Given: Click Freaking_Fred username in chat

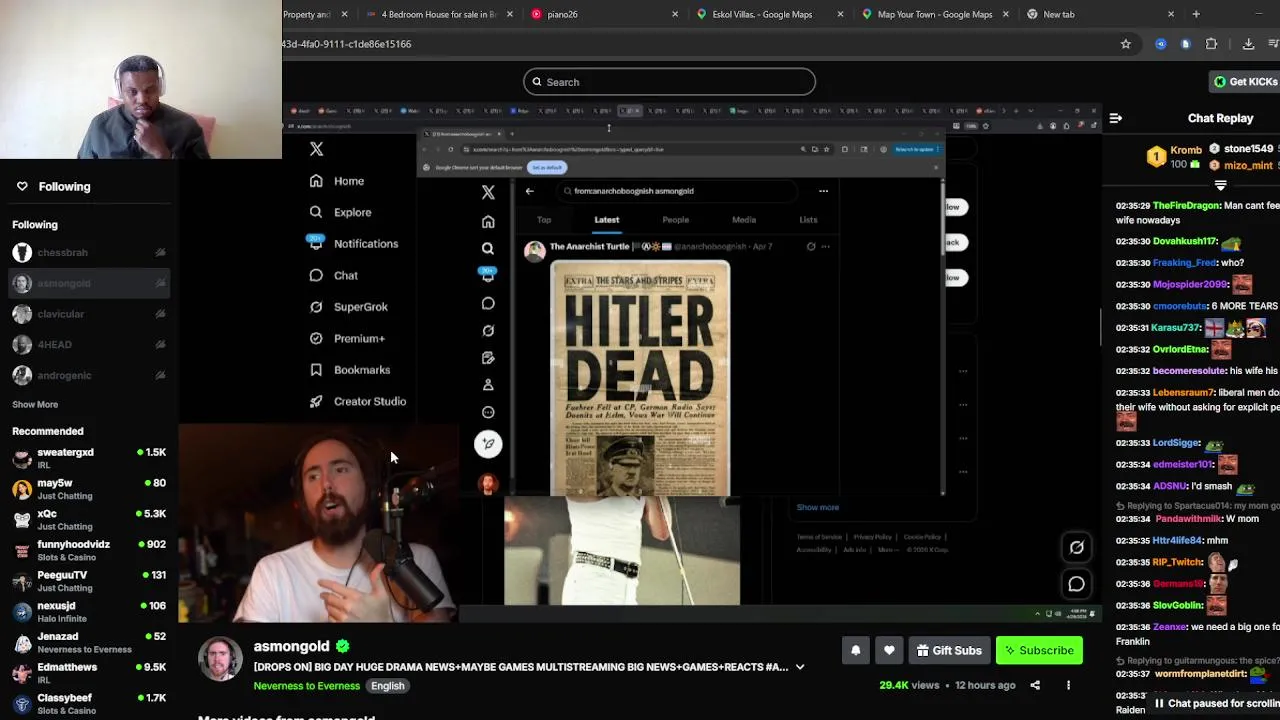Looking at the screenshot, I should [x=1184, y=263].
